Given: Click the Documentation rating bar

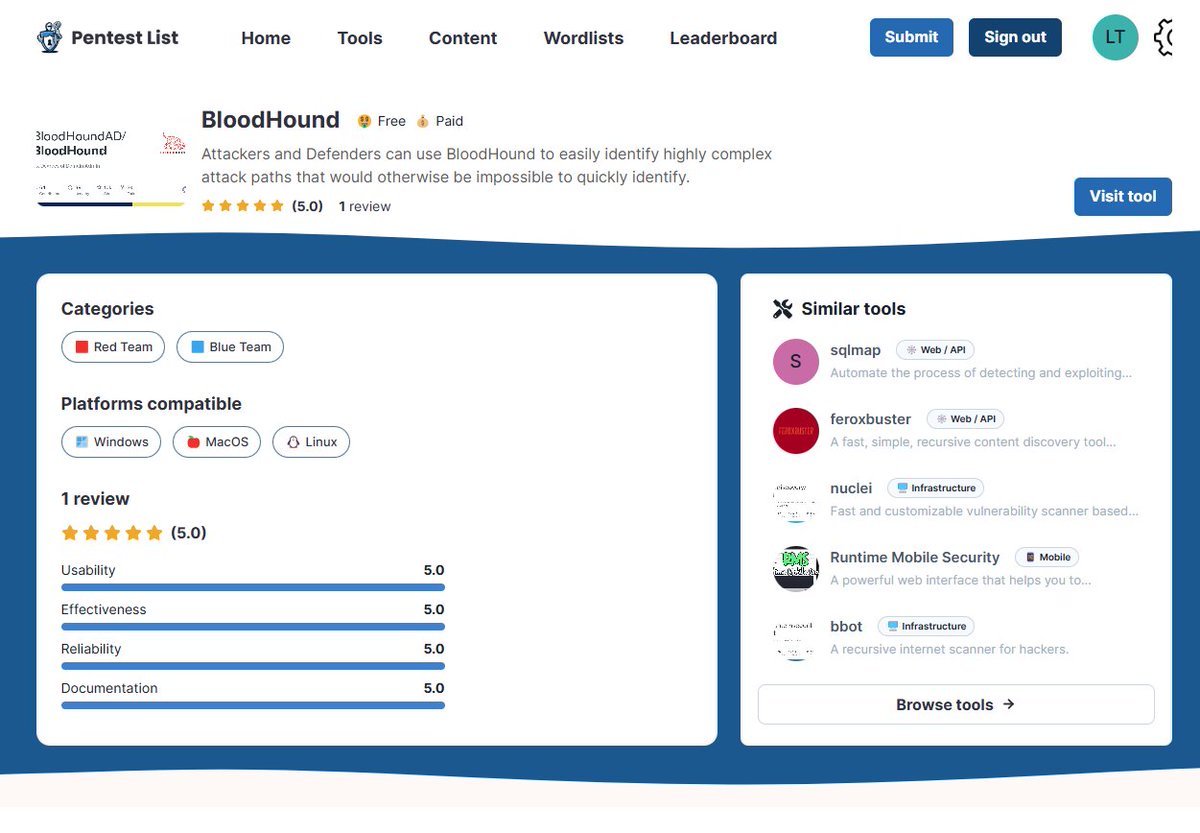Looking at the screenshot, I should pos(253,705).
